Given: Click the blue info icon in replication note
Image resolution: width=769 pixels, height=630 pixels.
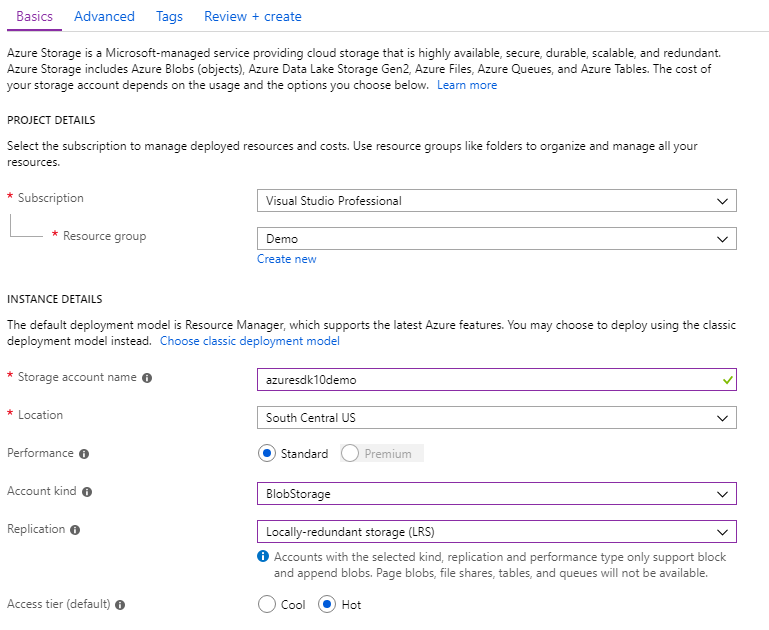Looking at the screenshot, I should [263, 556].
